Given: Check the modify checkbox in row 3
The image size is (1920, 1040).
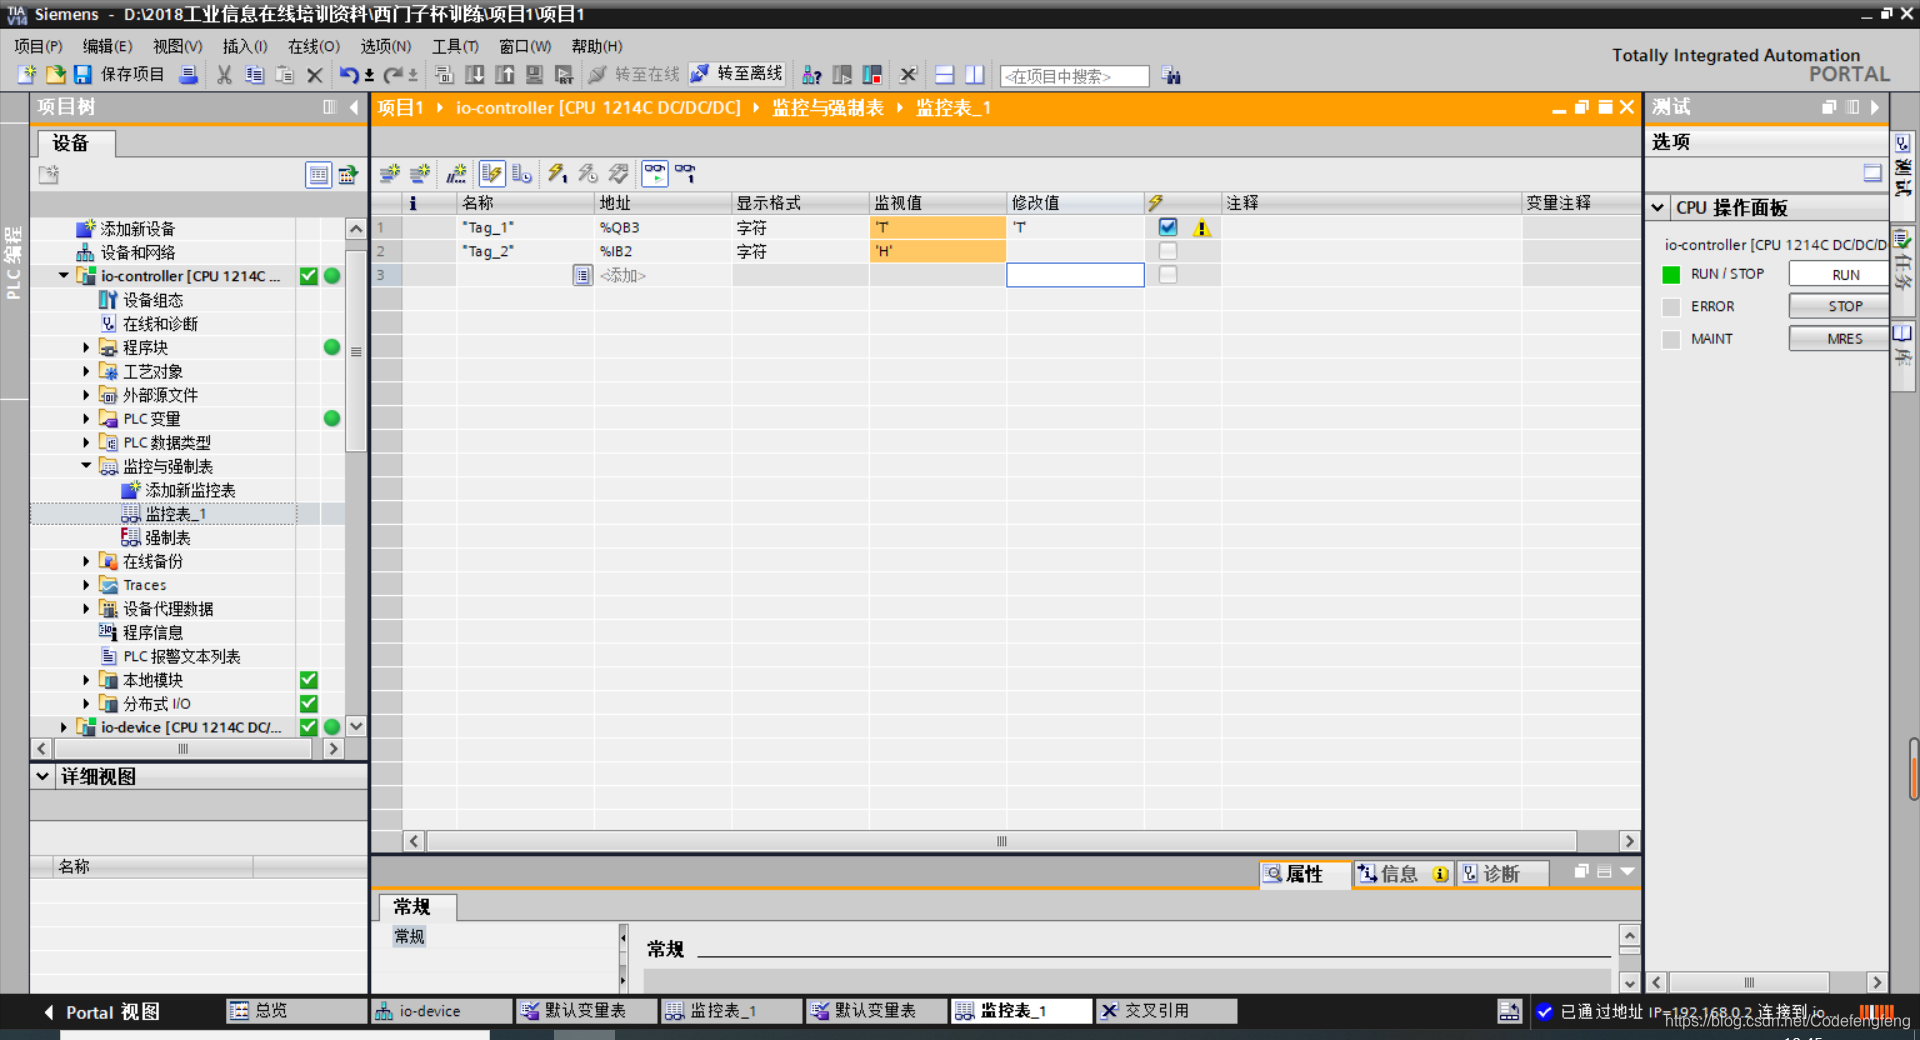Looking at the screenshot, I should click(1168, 275).
